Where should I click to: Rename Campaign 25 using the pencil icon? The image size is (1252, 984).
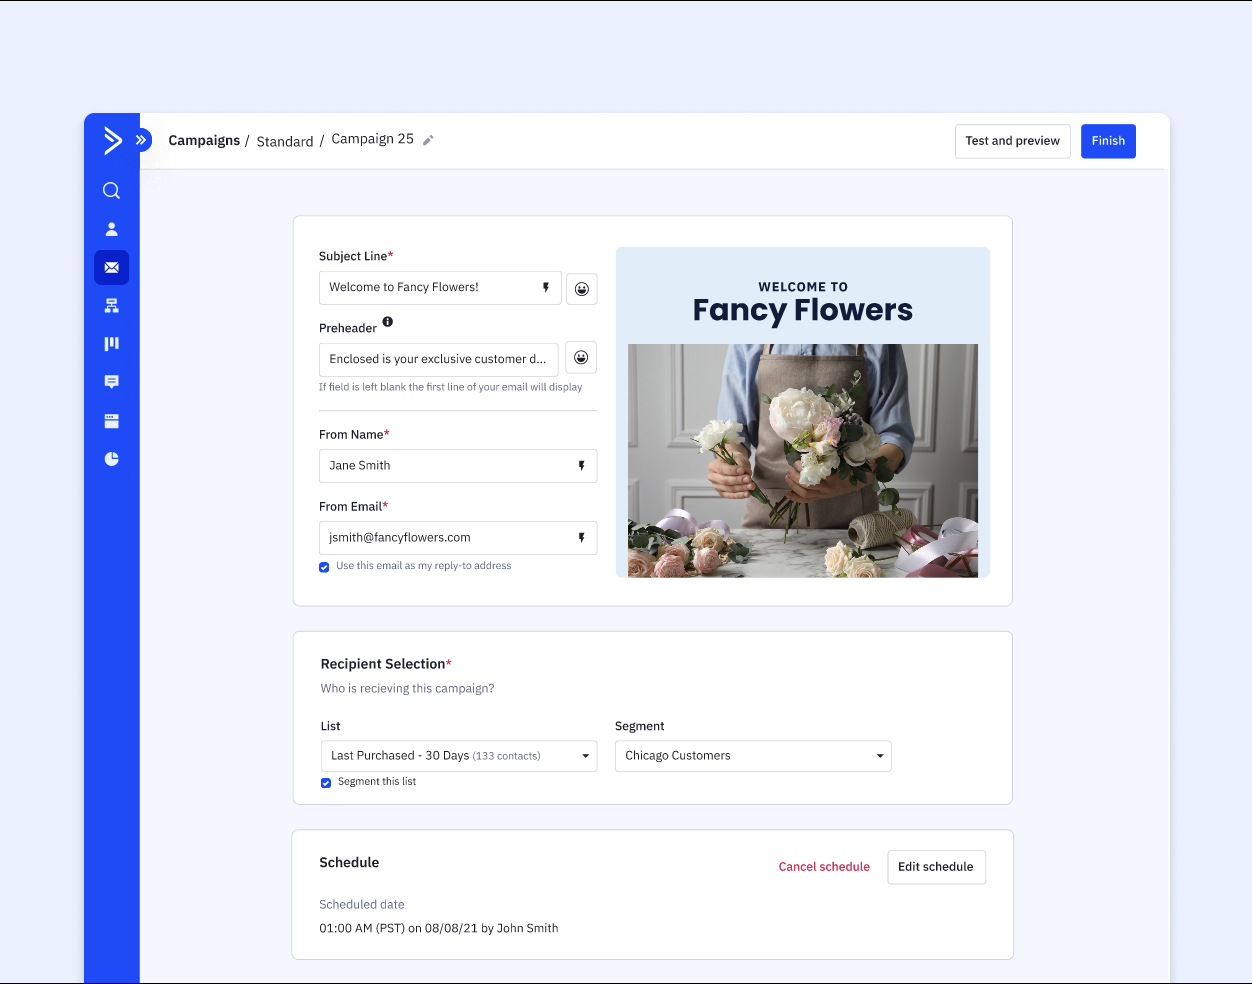(429, 140)
